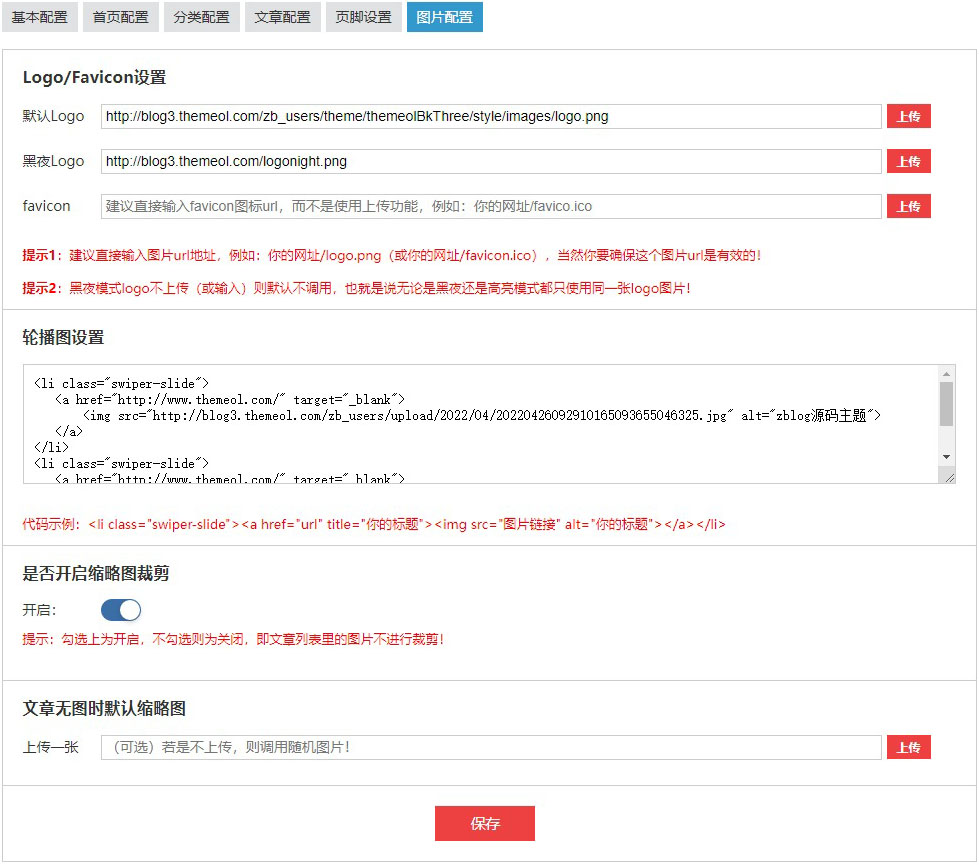Click 上传 button for 默认Logo
This screenshot has height=867, width=979.
click(908, 116)
